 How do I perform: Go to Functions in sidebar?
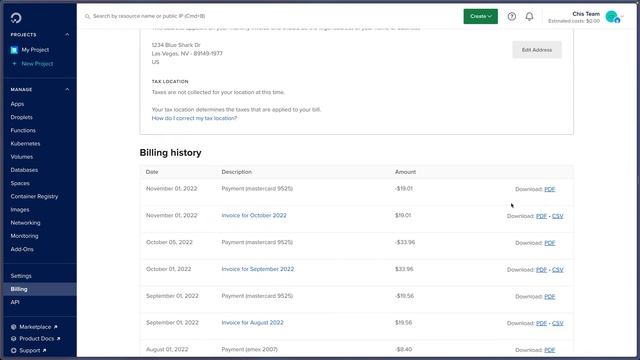[23, 130]
